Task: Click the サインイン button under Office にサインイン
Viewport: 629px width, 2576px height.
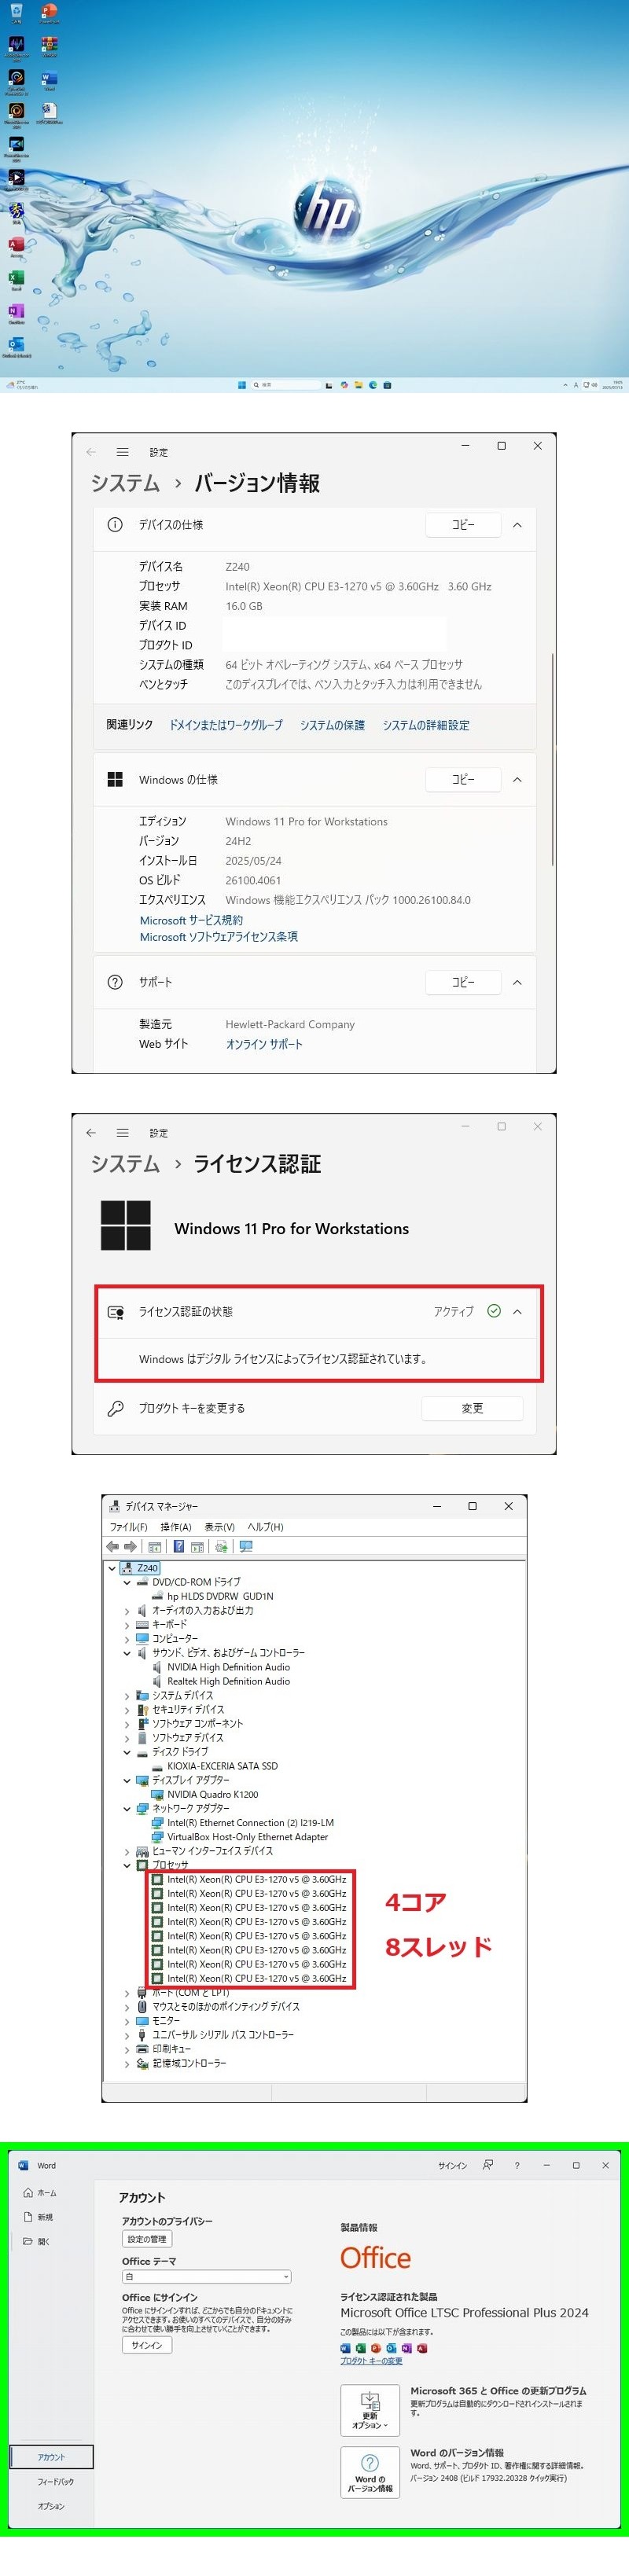Action: pos(147,2345)
